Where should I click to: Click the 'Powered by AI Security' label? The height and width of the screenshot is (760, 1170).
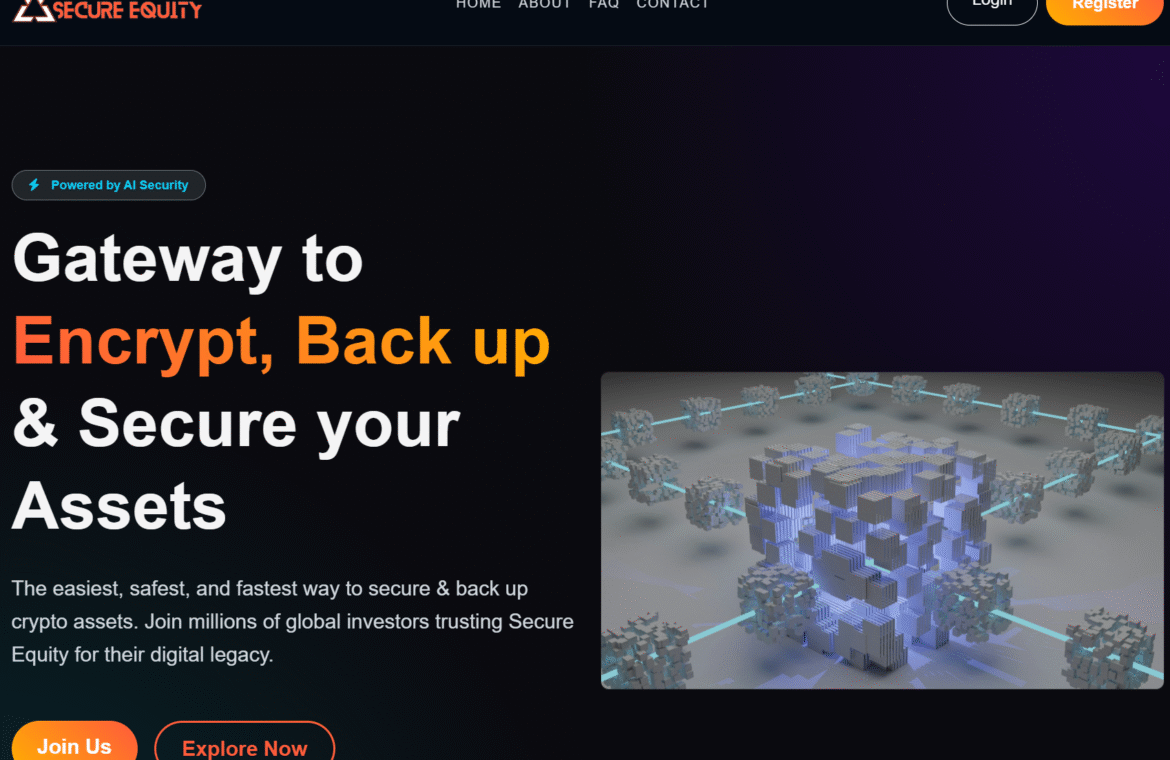click(x=119, y=185)
